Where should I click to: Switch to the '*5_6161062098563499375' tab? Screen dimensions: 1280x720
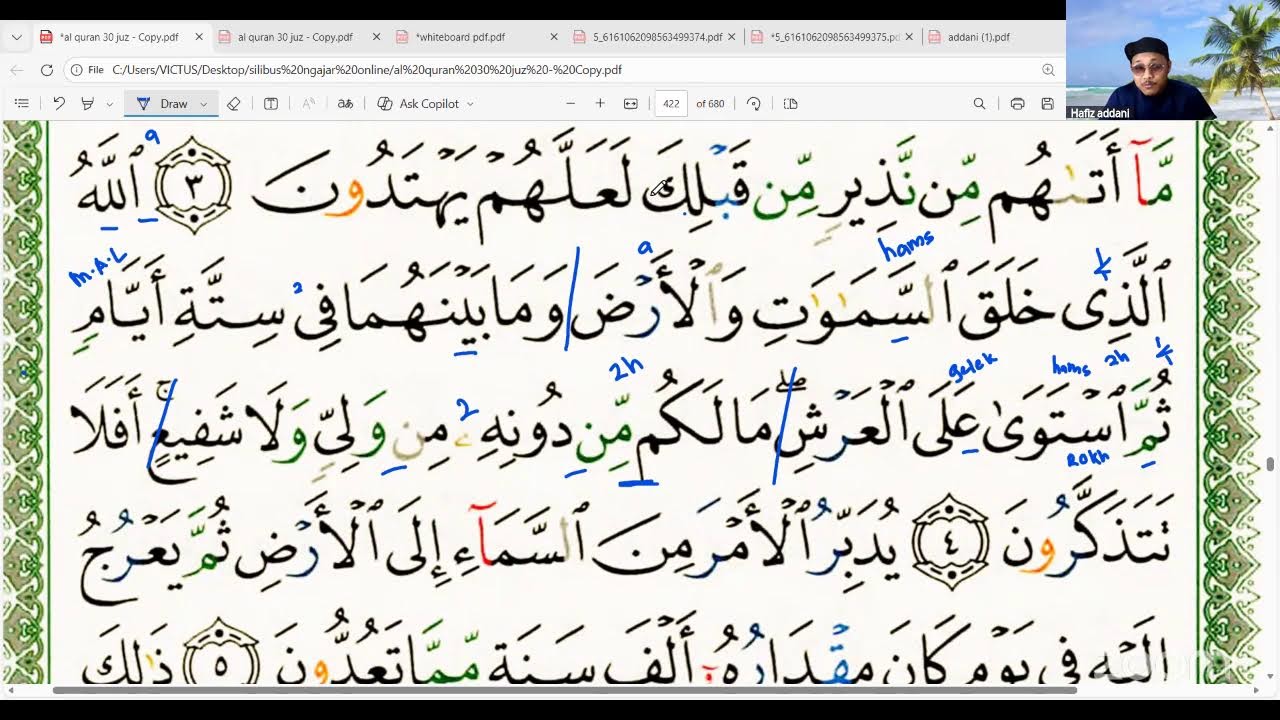(832, 37)
